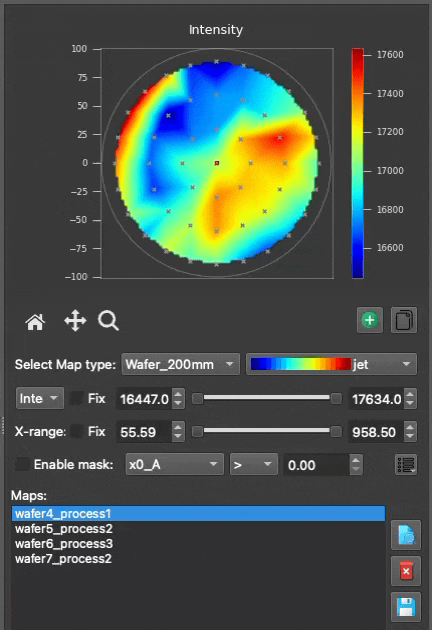Delete the selected map with the trash icon
432x630 pixels.
tap(406, 571)
